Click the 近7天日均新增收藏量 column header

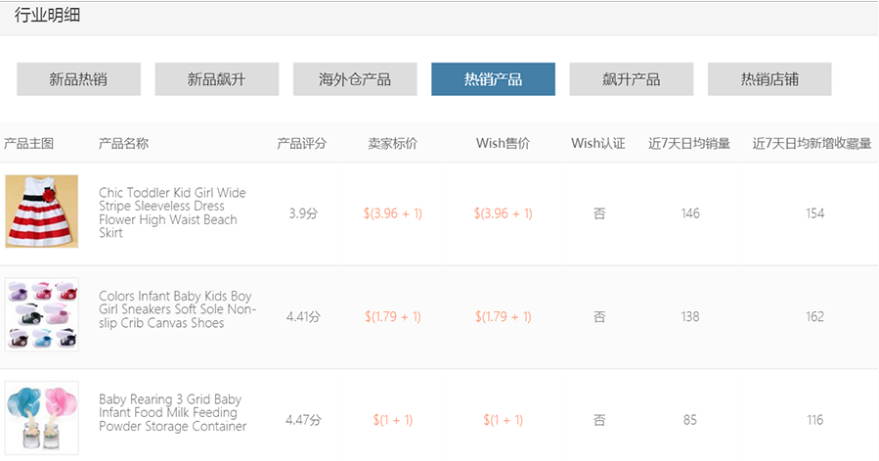(812, 144)
